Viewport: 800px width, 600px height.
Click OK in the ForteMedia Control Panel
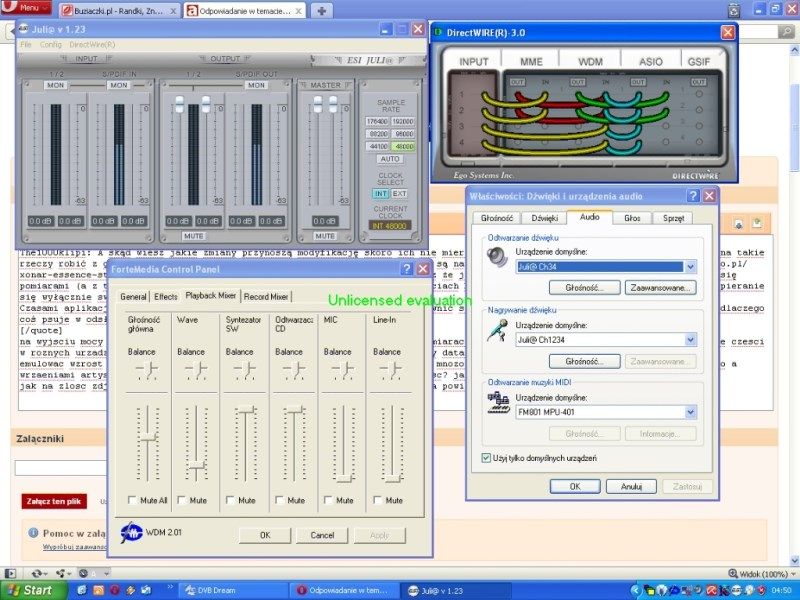click(x=265, y=535)
